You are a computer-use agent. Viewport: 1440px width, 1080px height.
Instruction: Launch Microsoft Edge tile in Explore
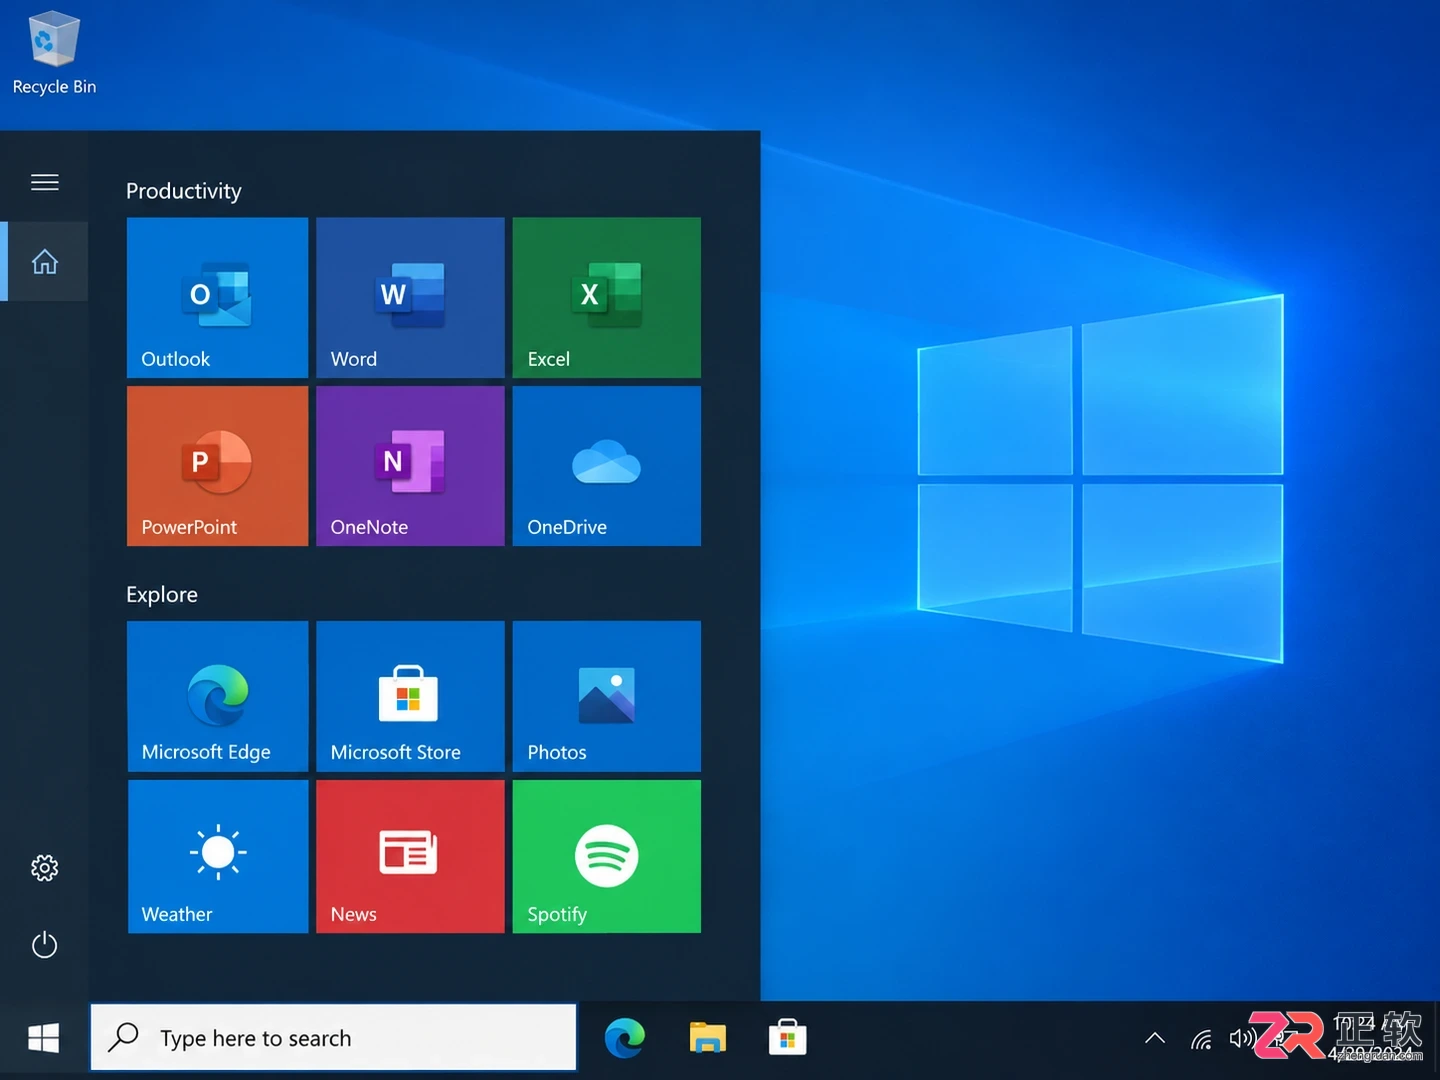click(x=217, y=696)
